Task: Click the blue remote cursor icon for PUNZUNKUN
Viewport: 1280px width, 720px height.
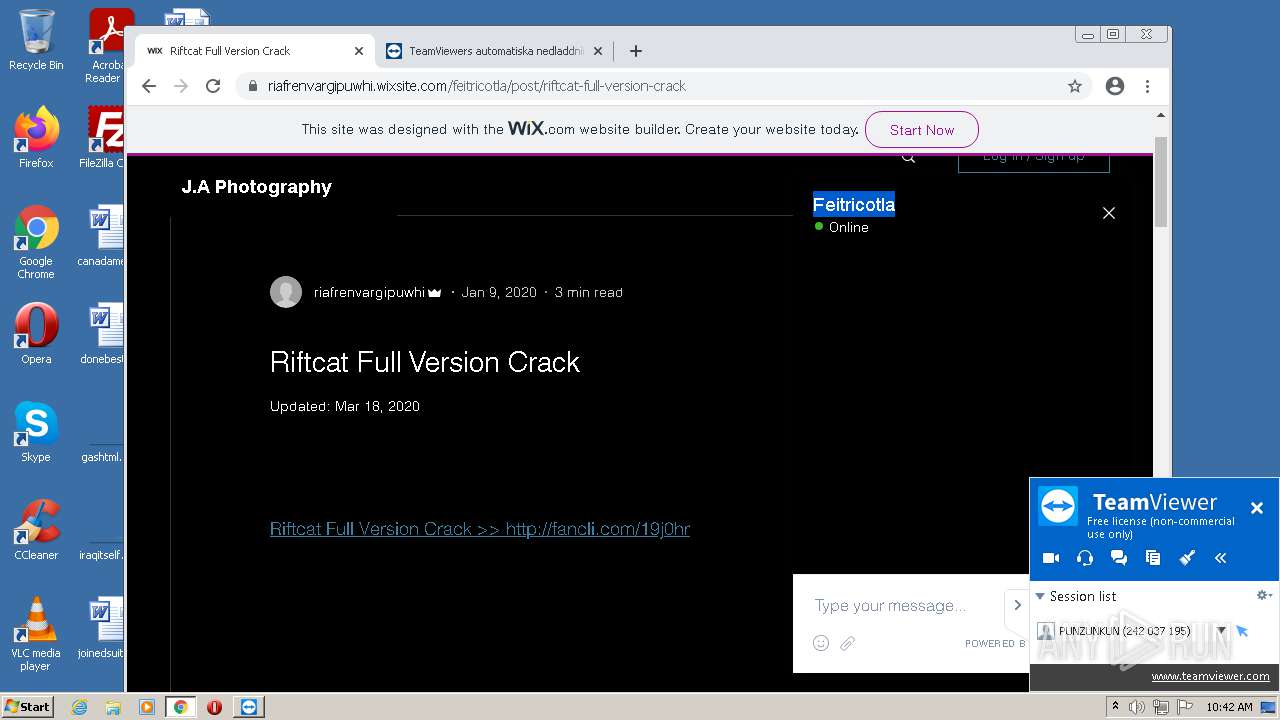Action: click(1242, 631)
